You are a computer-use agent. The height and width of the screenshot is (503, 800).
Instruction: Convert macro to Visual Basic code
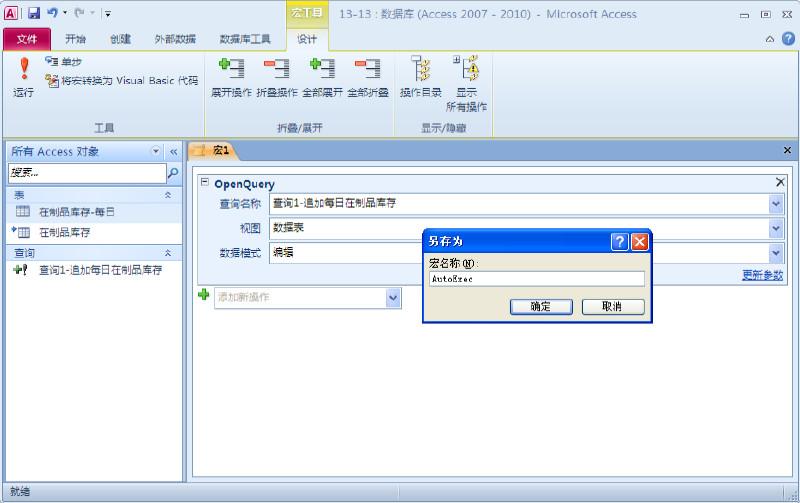pos(121,80)
